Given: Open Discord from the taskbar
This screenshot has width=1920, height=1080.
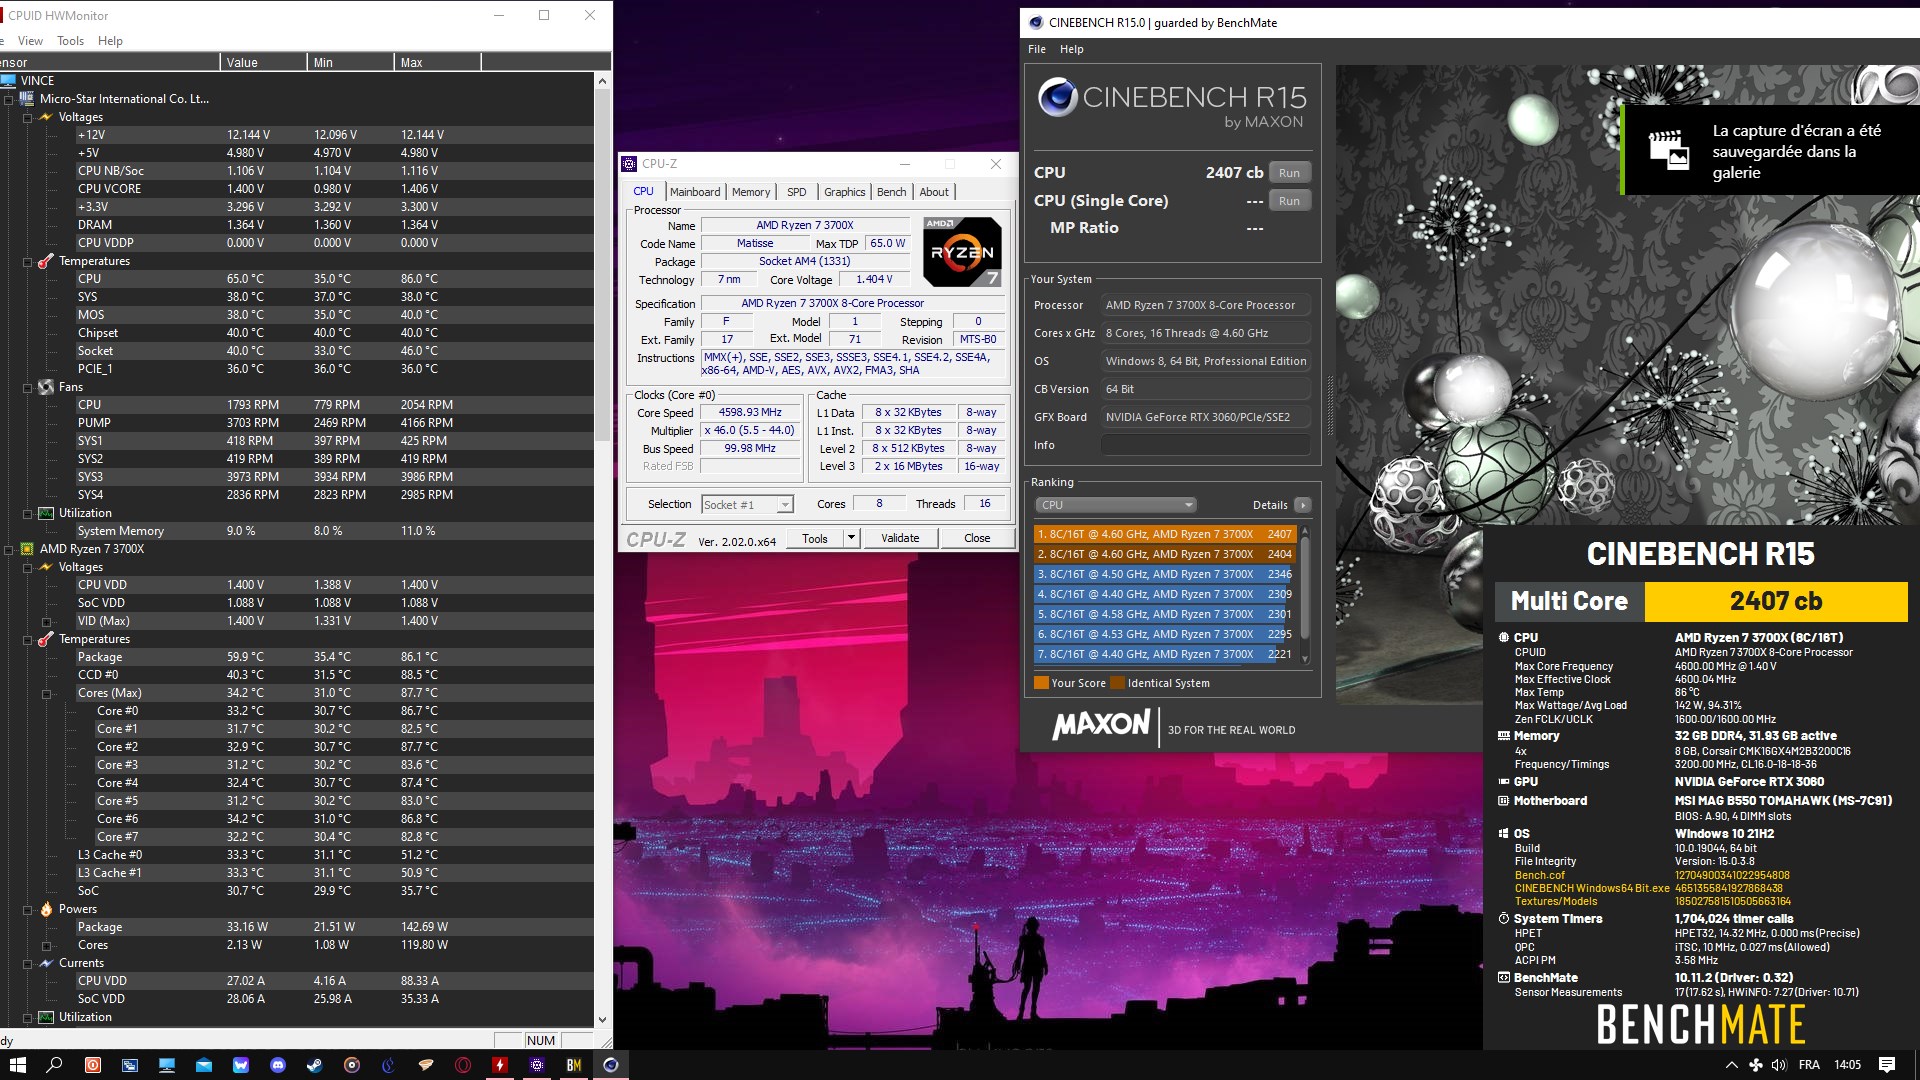Looking at the screenshot, I should click(x=278, y=1065).
